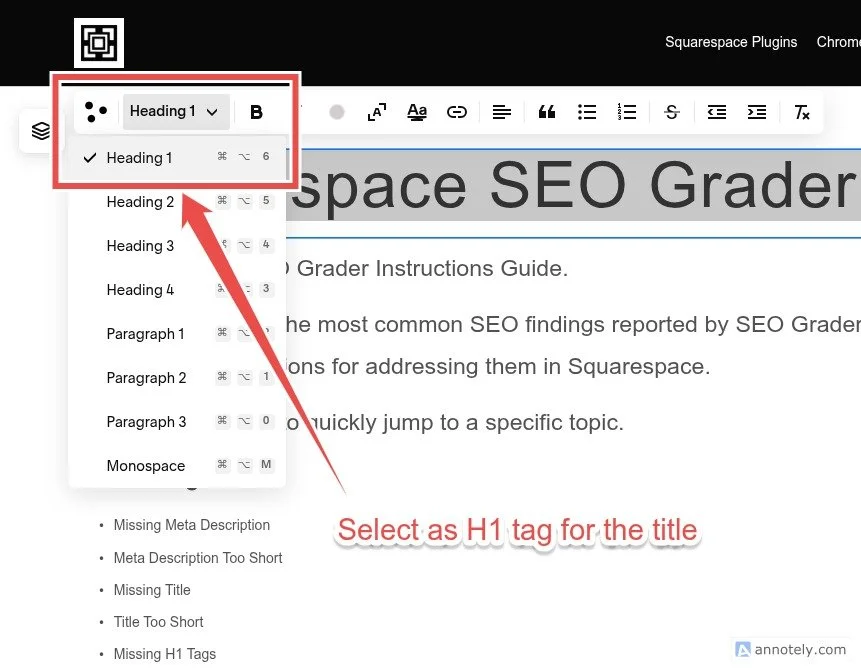Apply Paragraph 2 style
861x671 pixels.
tap(177, 377)
